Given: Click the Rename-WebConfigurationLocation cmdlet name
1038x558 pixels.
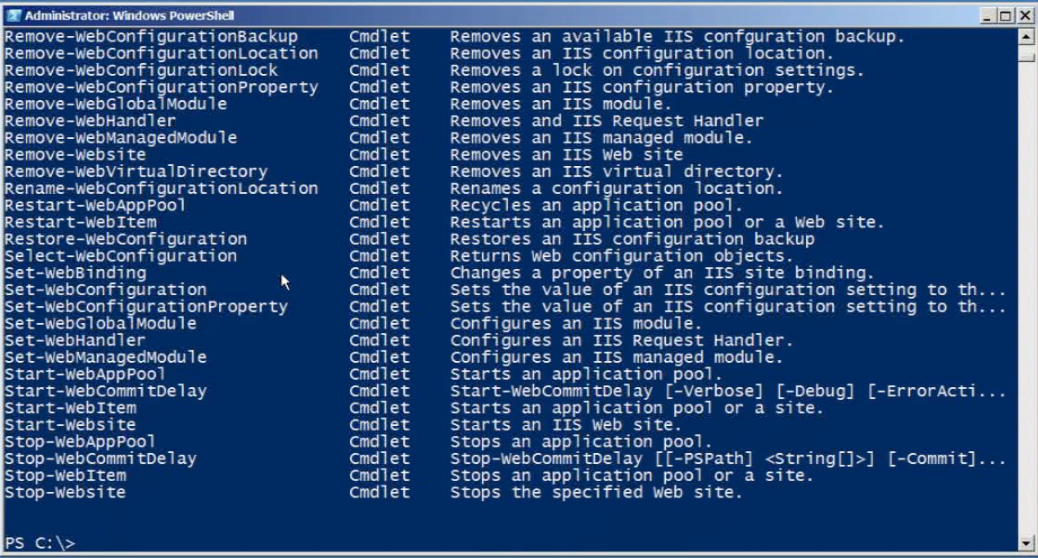Looking at the screenshot, I should [x=161, y=188].
